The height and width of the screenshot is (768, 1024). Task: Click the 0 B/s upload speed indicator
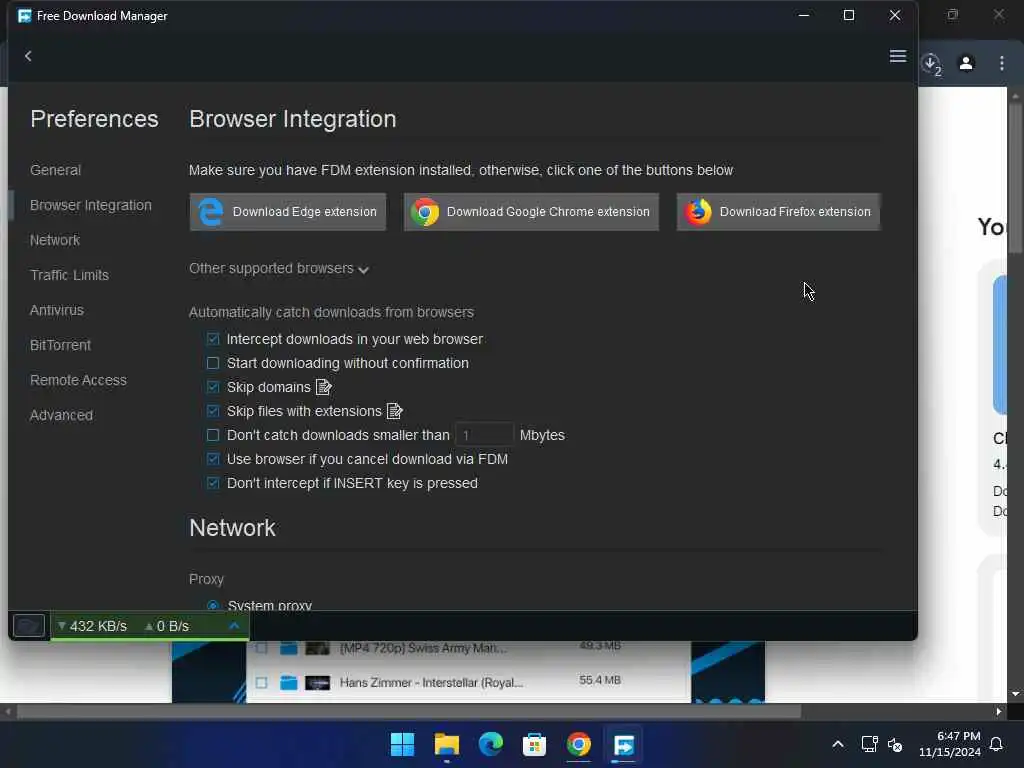167,626
